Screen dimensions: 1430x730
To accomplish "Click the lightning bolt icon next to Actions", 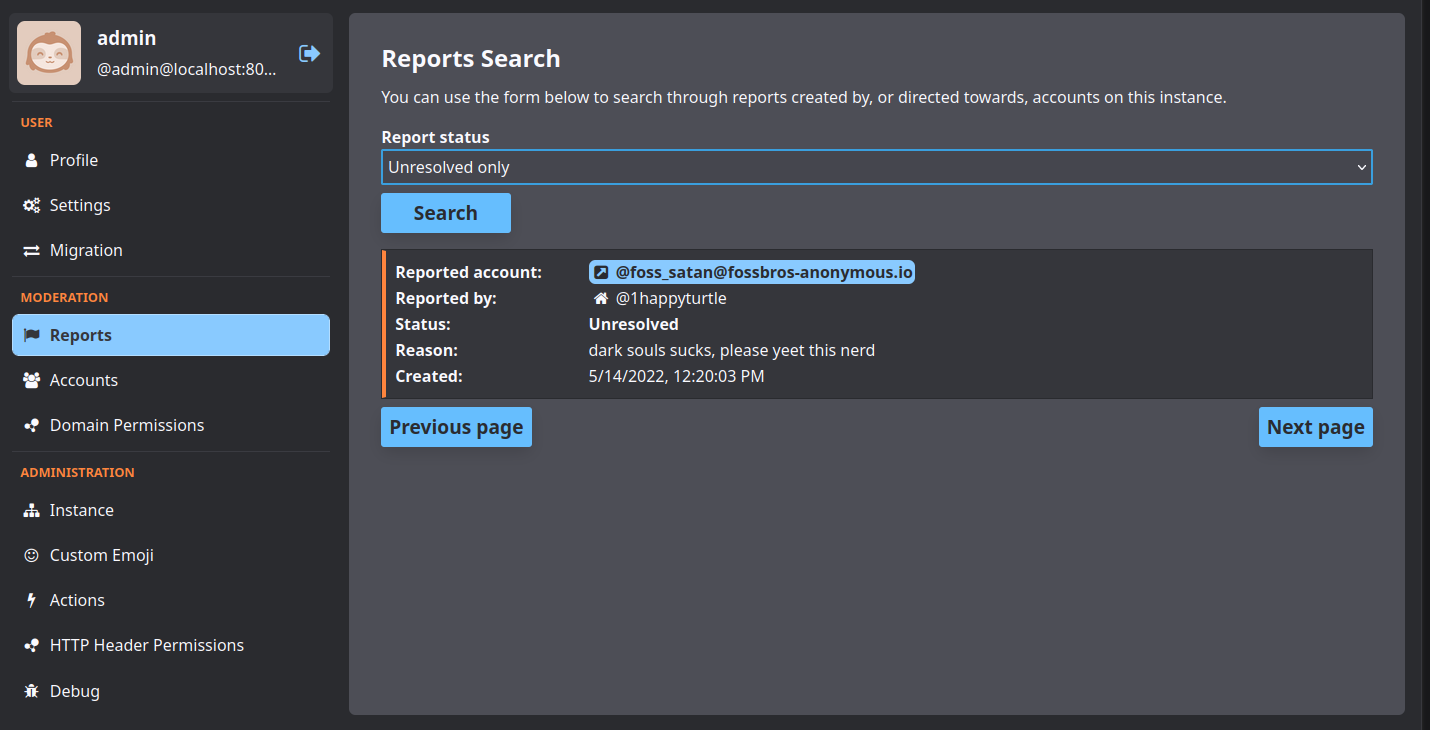I will tap(30, 600).
